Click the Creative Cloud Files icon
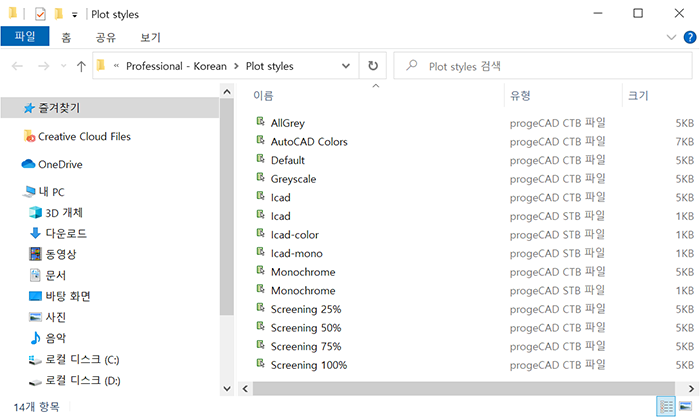 click(29, 136)
